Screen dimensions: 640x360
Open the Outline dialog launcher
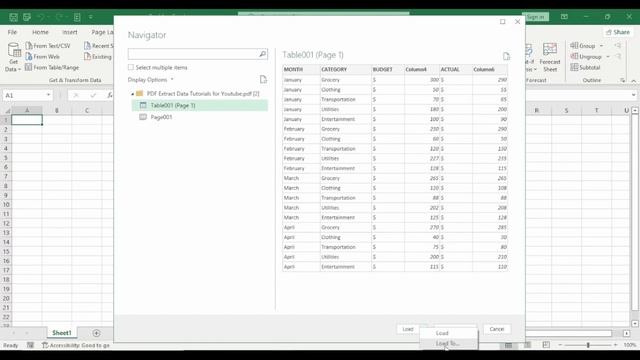click(x=622, y=80)
